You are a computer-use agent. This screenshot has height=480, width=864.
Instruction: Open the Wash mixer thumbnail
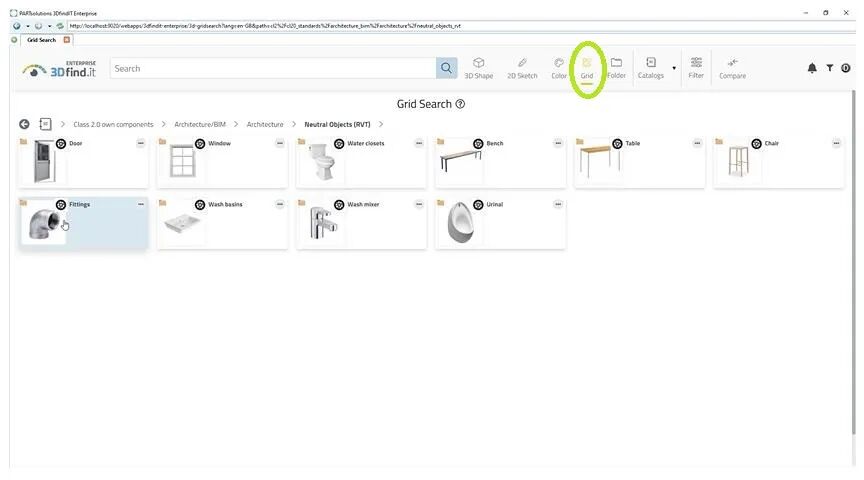322,223
